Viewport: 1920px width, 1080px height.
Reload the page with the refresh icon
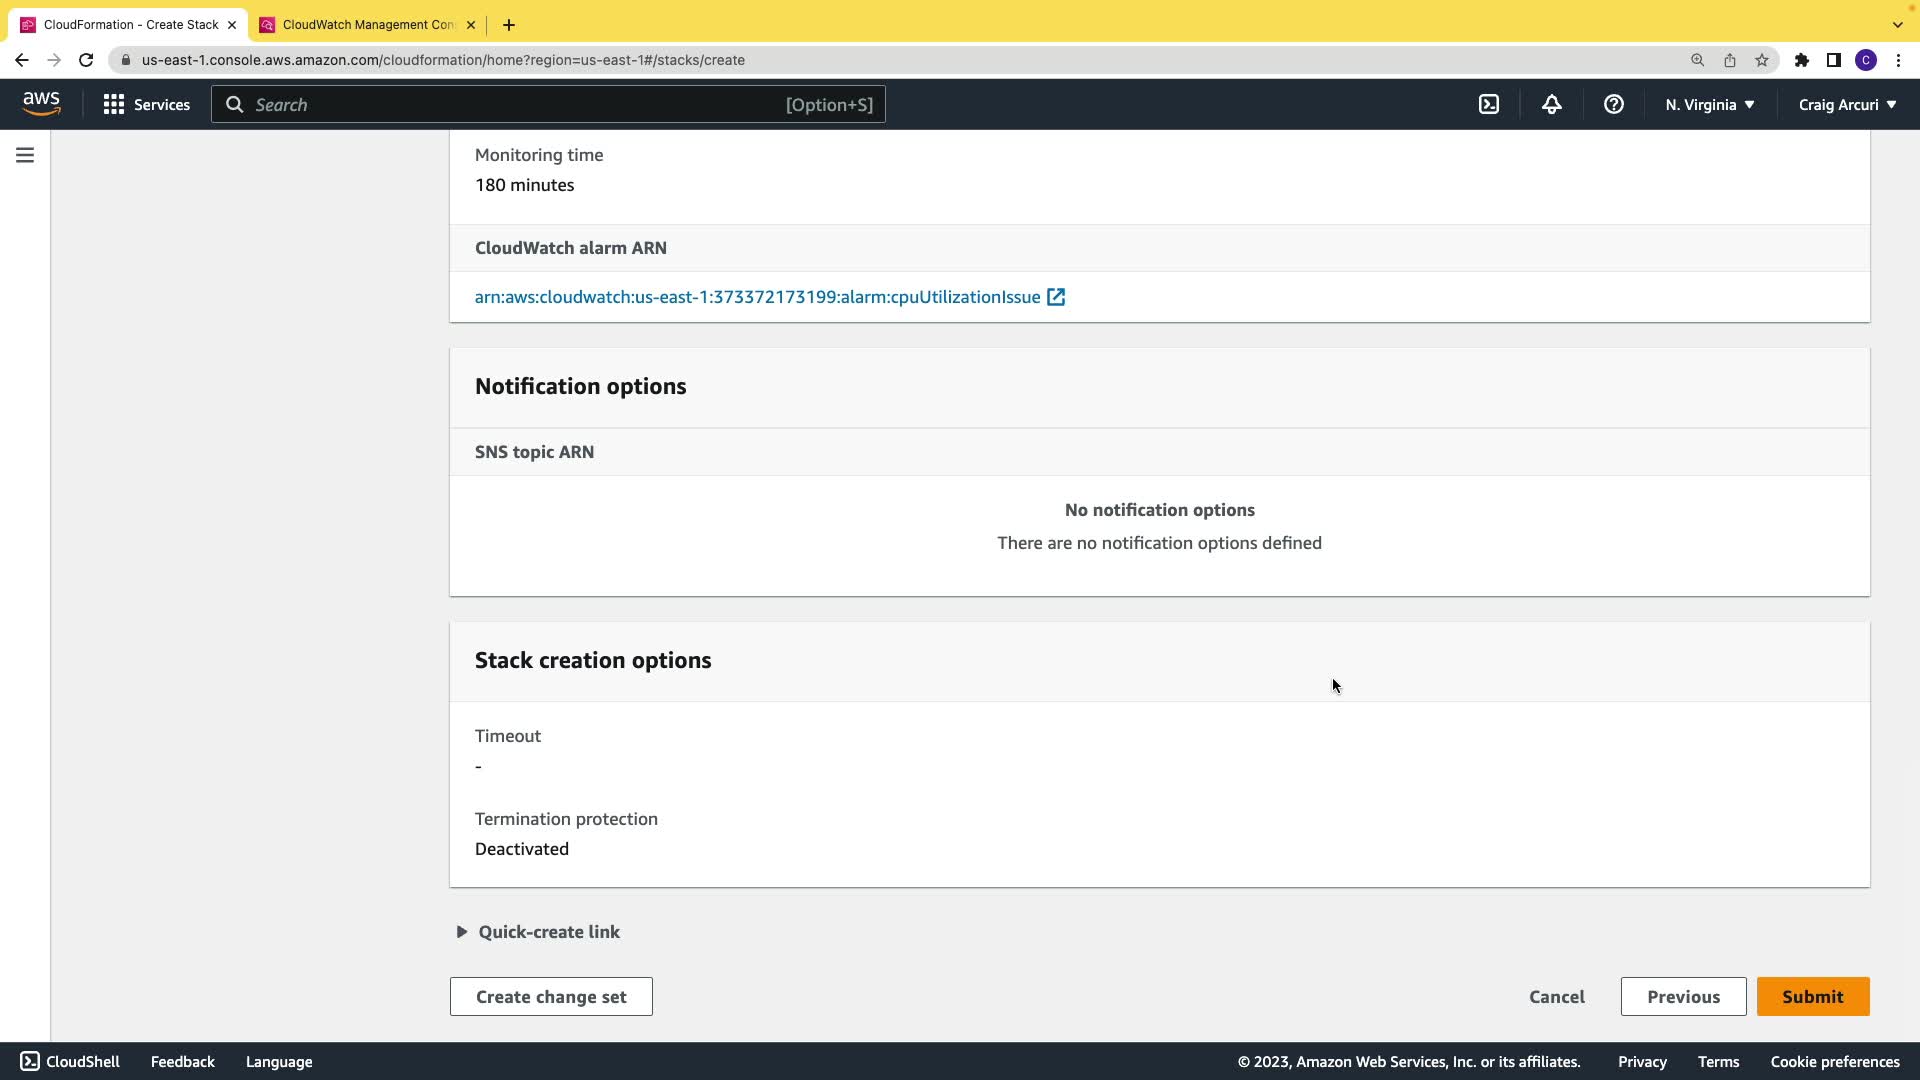pos(86,60)
